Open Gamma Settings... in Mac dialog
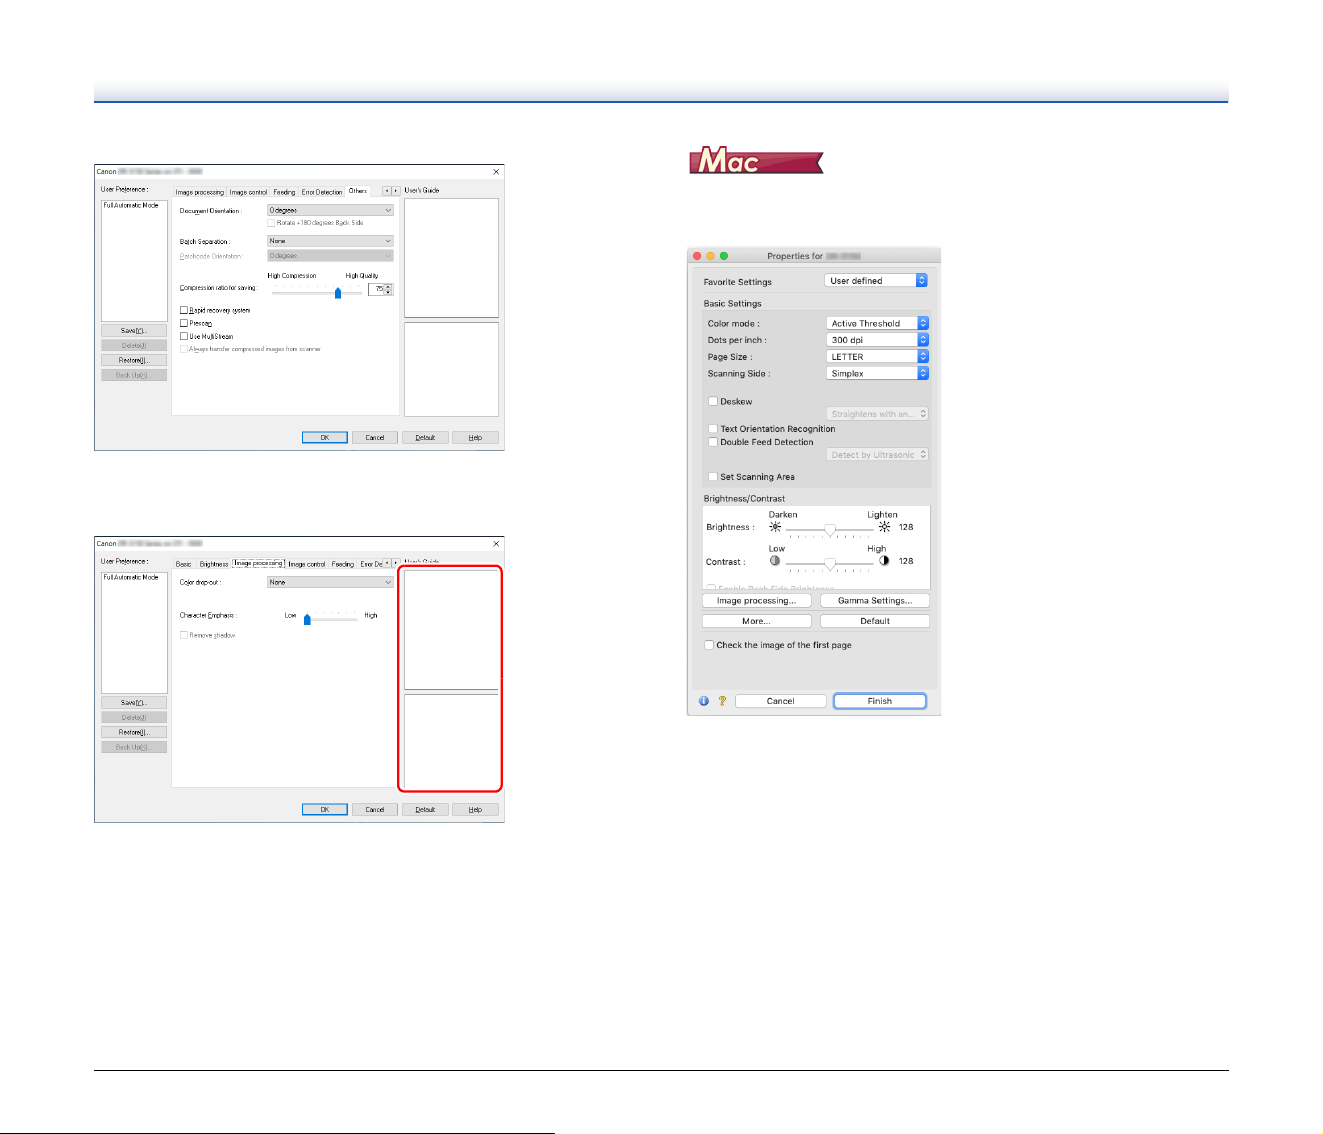The width and height of the screenshot is (1323, 1134). tap(875, 601)
